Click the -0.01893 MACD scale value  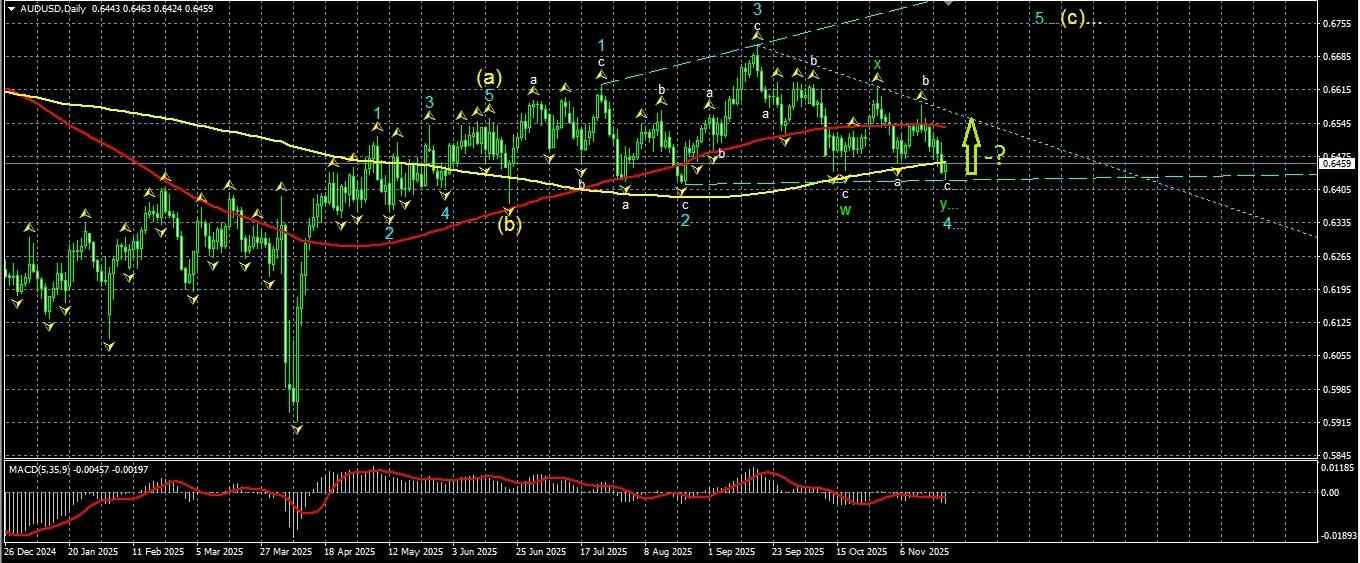1337,536
